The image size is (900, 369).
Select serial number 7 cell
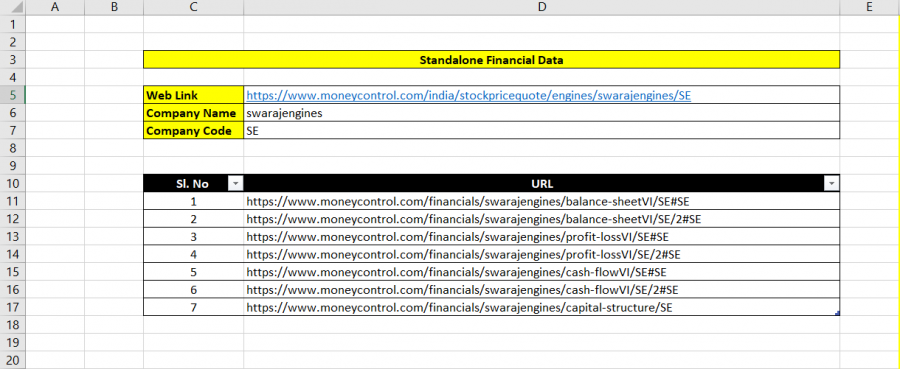193,307
